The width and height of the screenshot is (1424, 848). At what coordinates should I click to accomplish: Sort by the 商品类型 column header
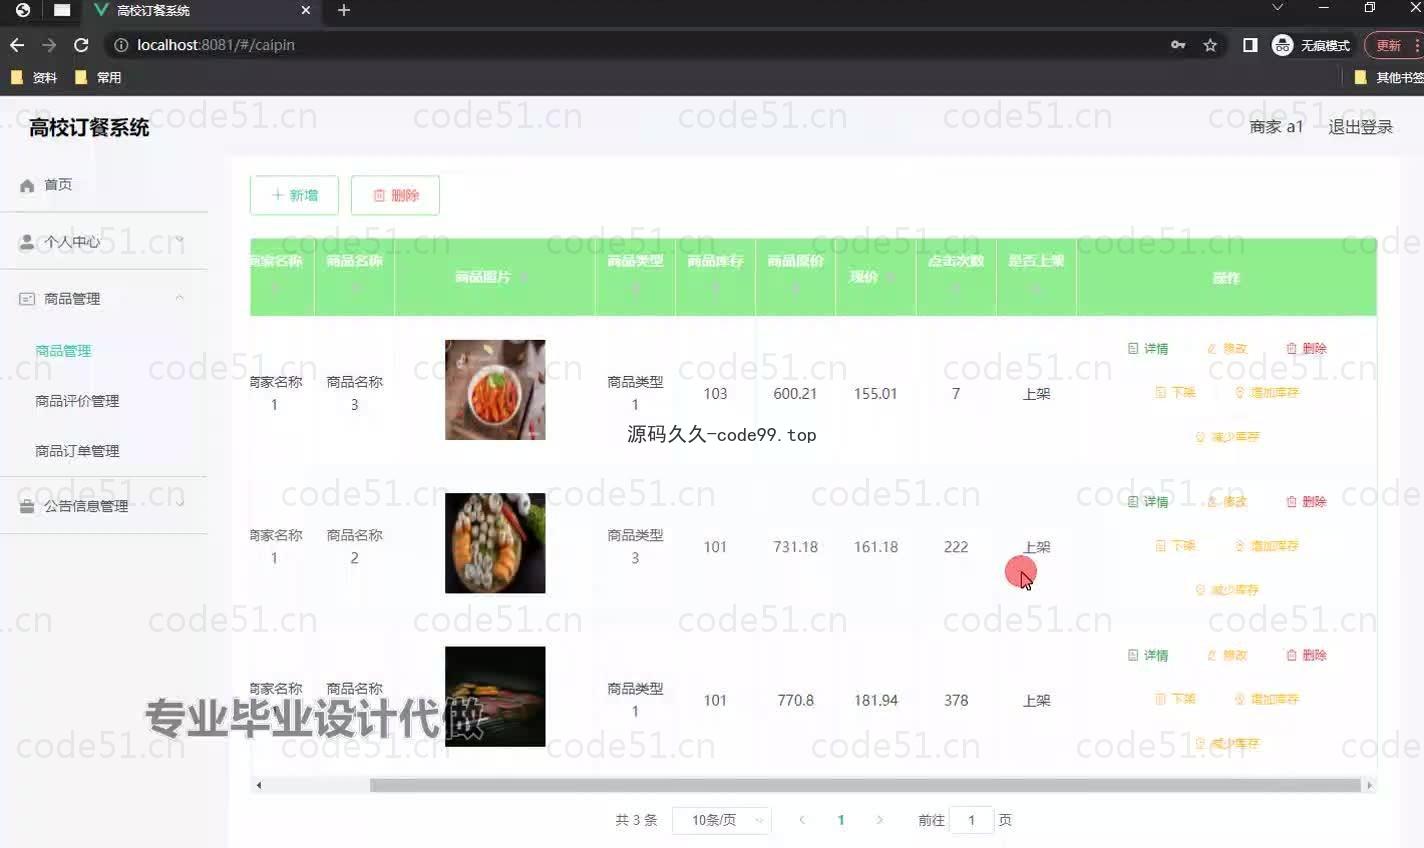pyautogui.click(x=635, y=276)
